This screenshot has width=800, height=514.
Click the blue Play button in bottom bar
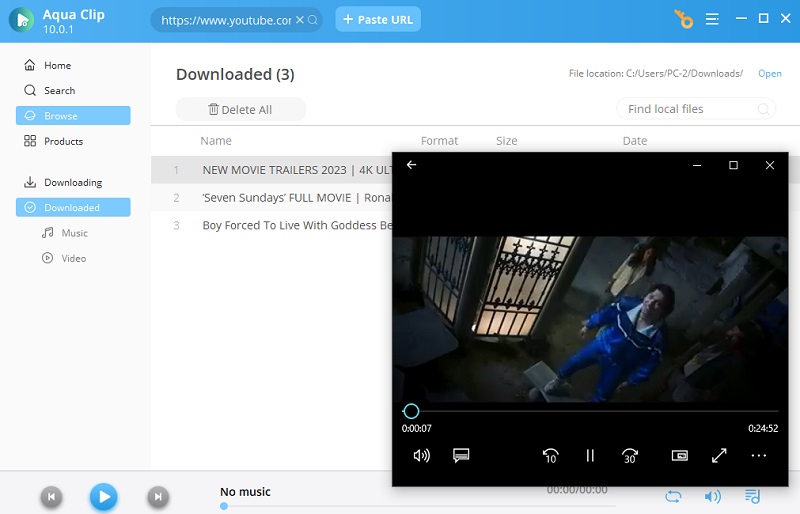click(x=104, y=497)
